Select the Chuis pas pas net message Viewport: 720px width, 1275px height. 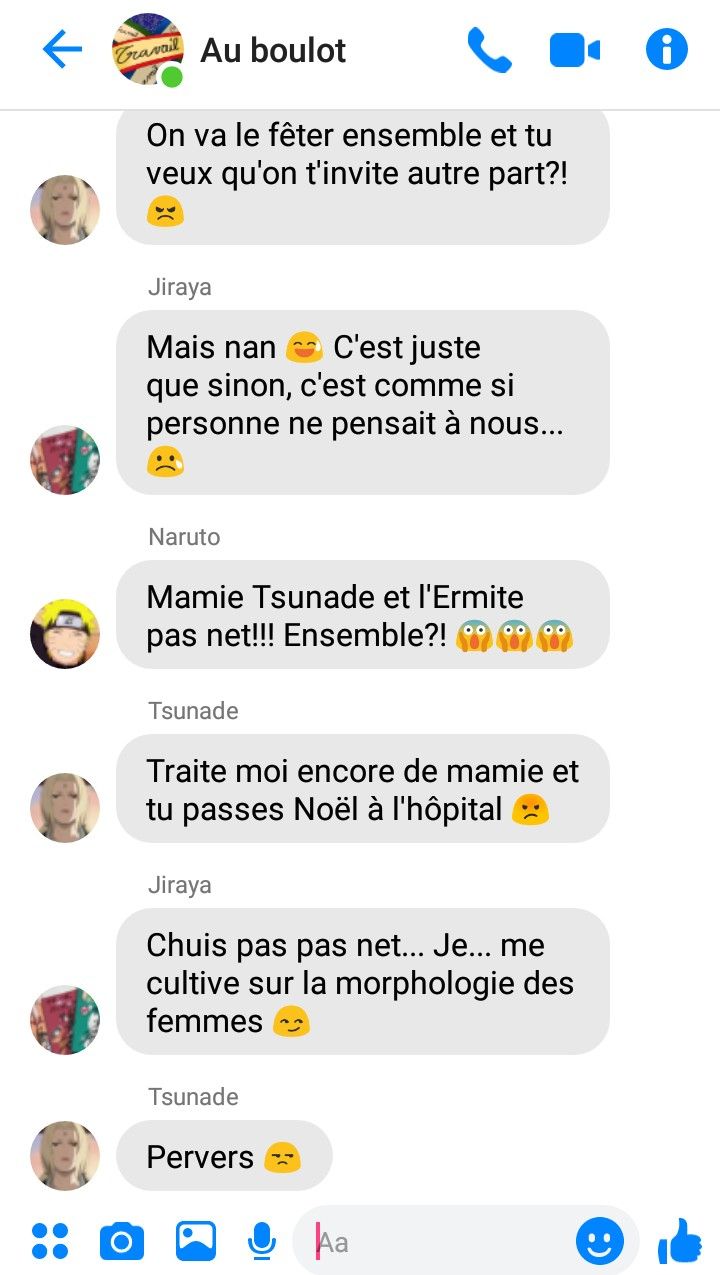click(363, 982)
